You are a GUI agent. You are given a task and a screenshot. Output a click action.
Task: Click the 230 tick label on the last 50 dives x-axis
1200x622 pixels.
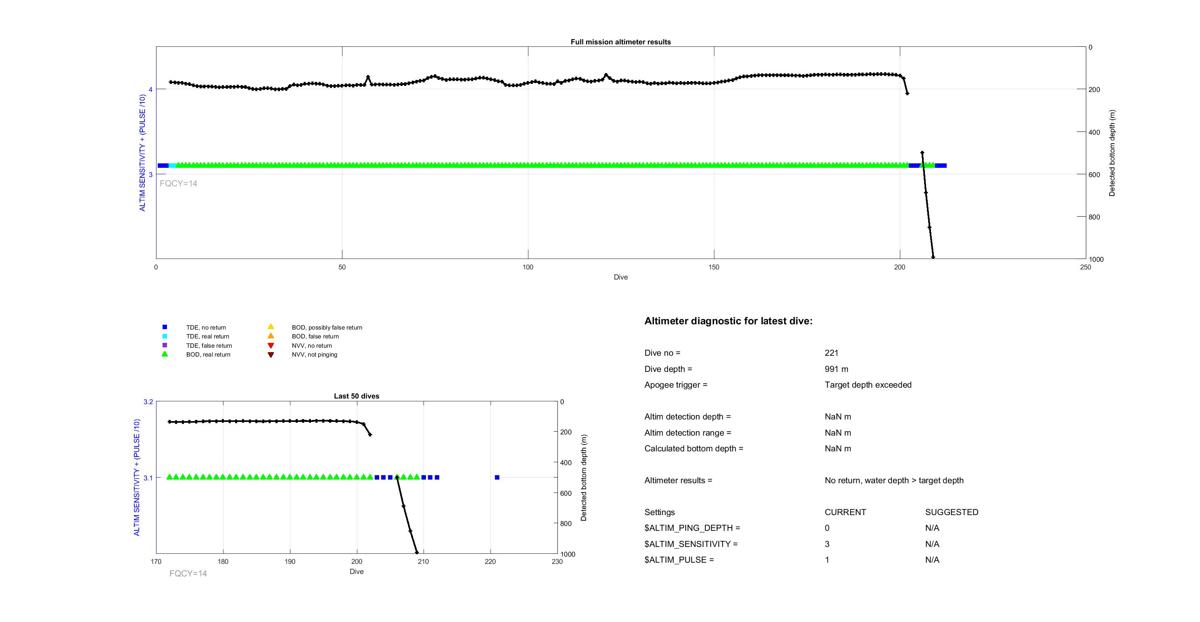[557, 562]
